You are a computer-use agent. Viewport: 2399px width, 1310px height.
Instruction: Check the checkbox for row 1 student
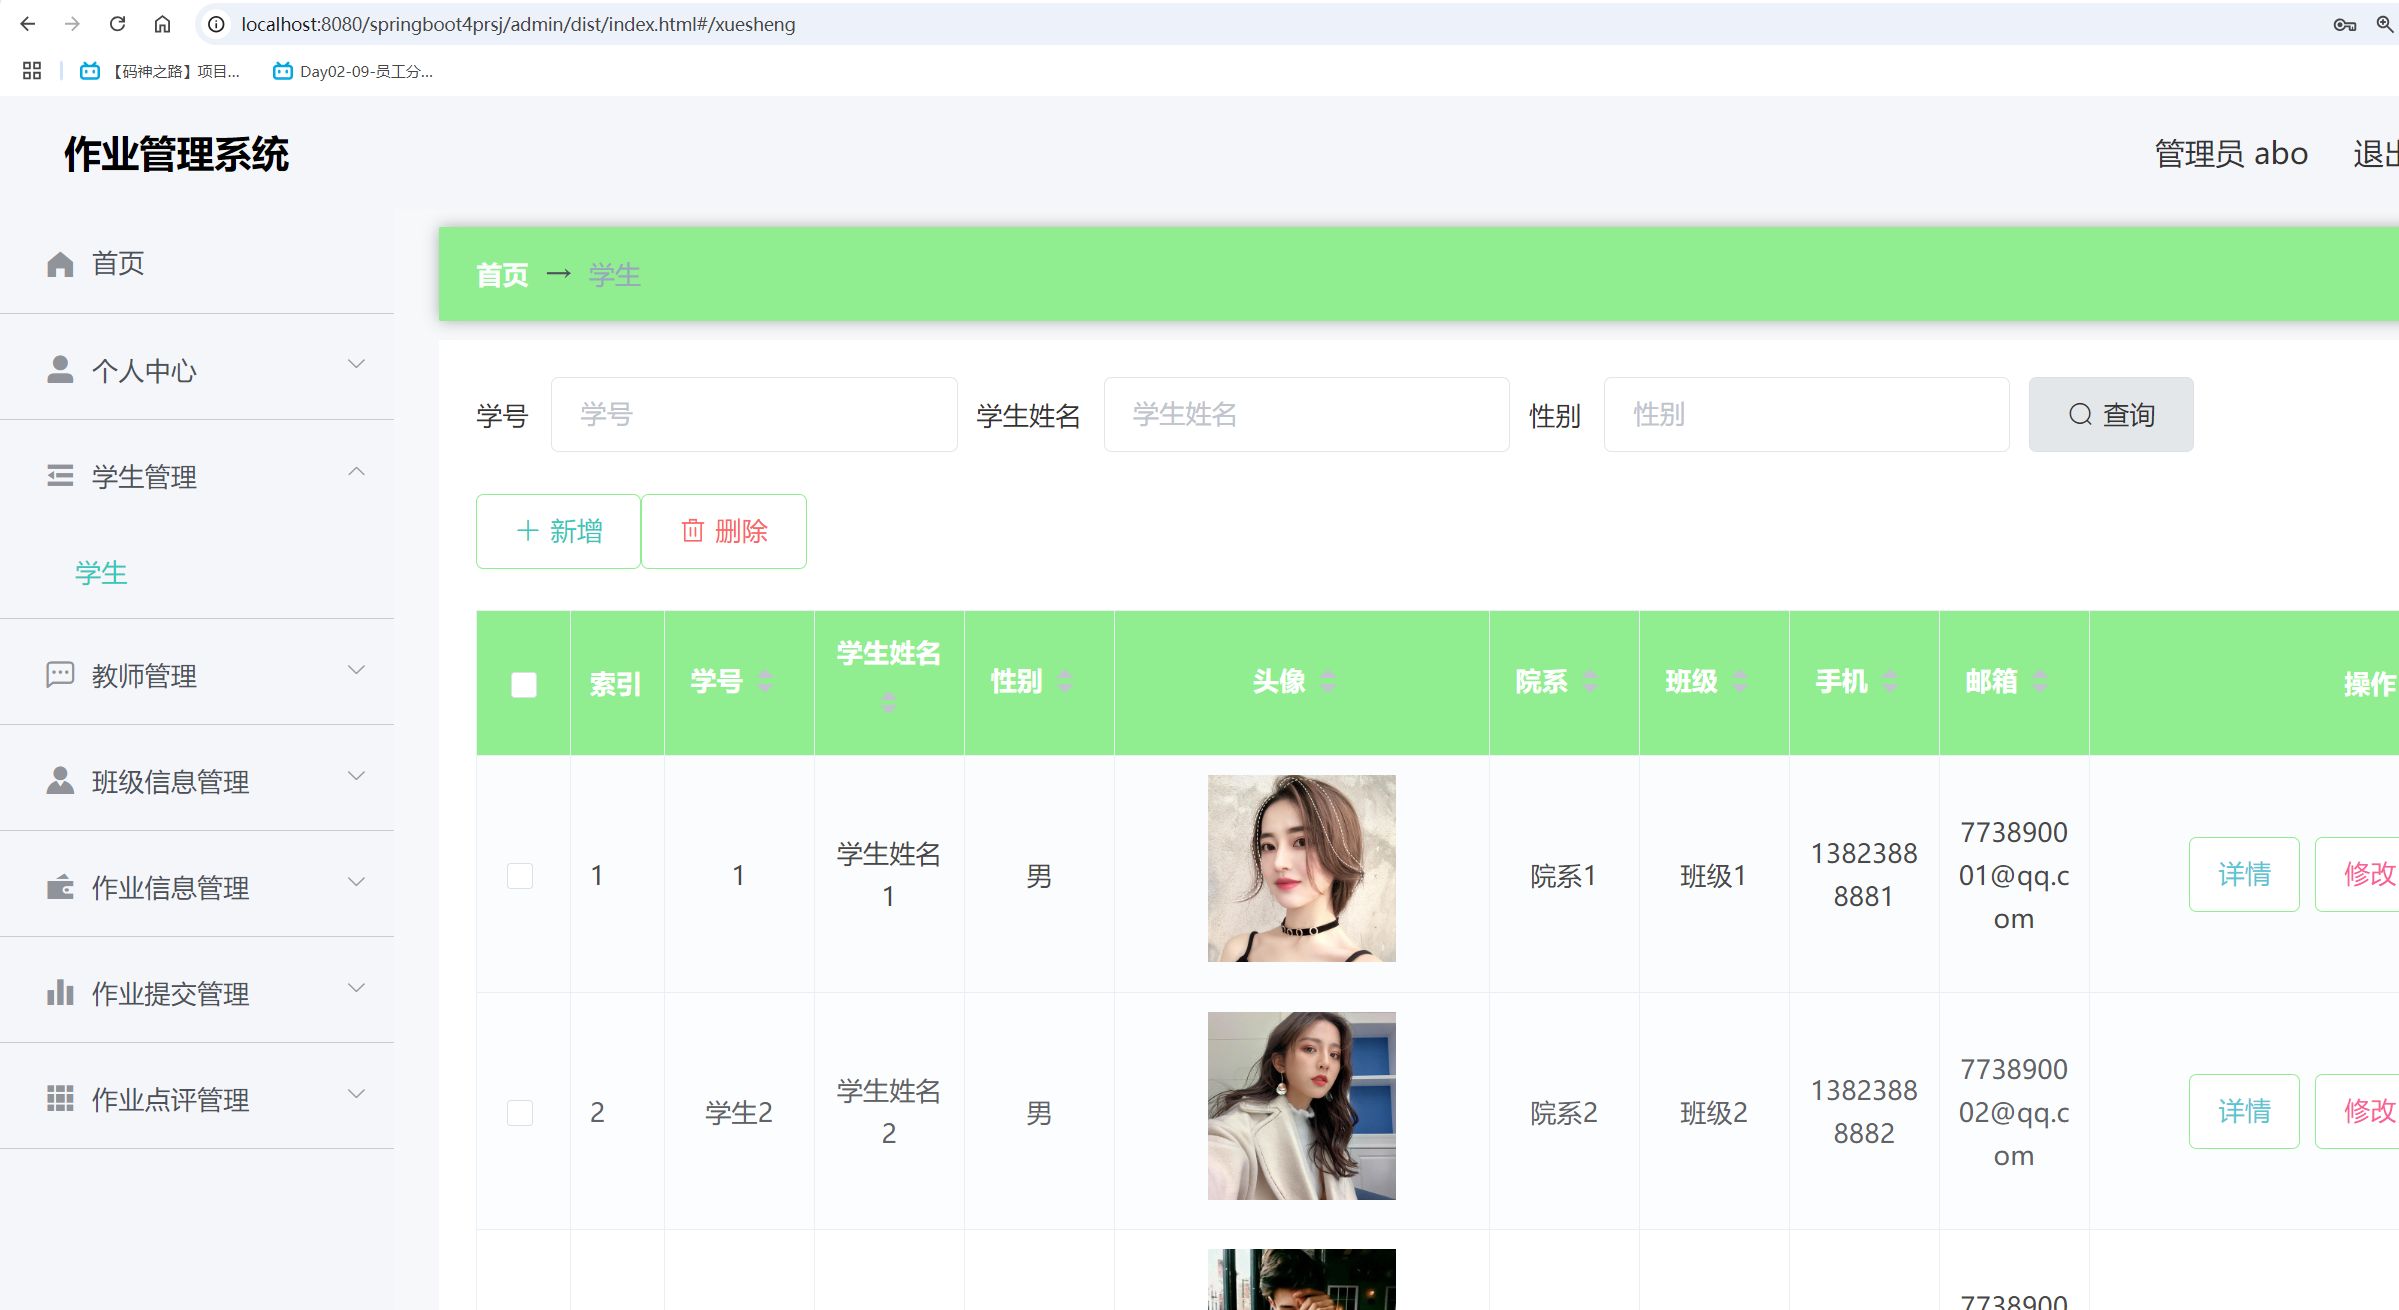click(520, 876)
